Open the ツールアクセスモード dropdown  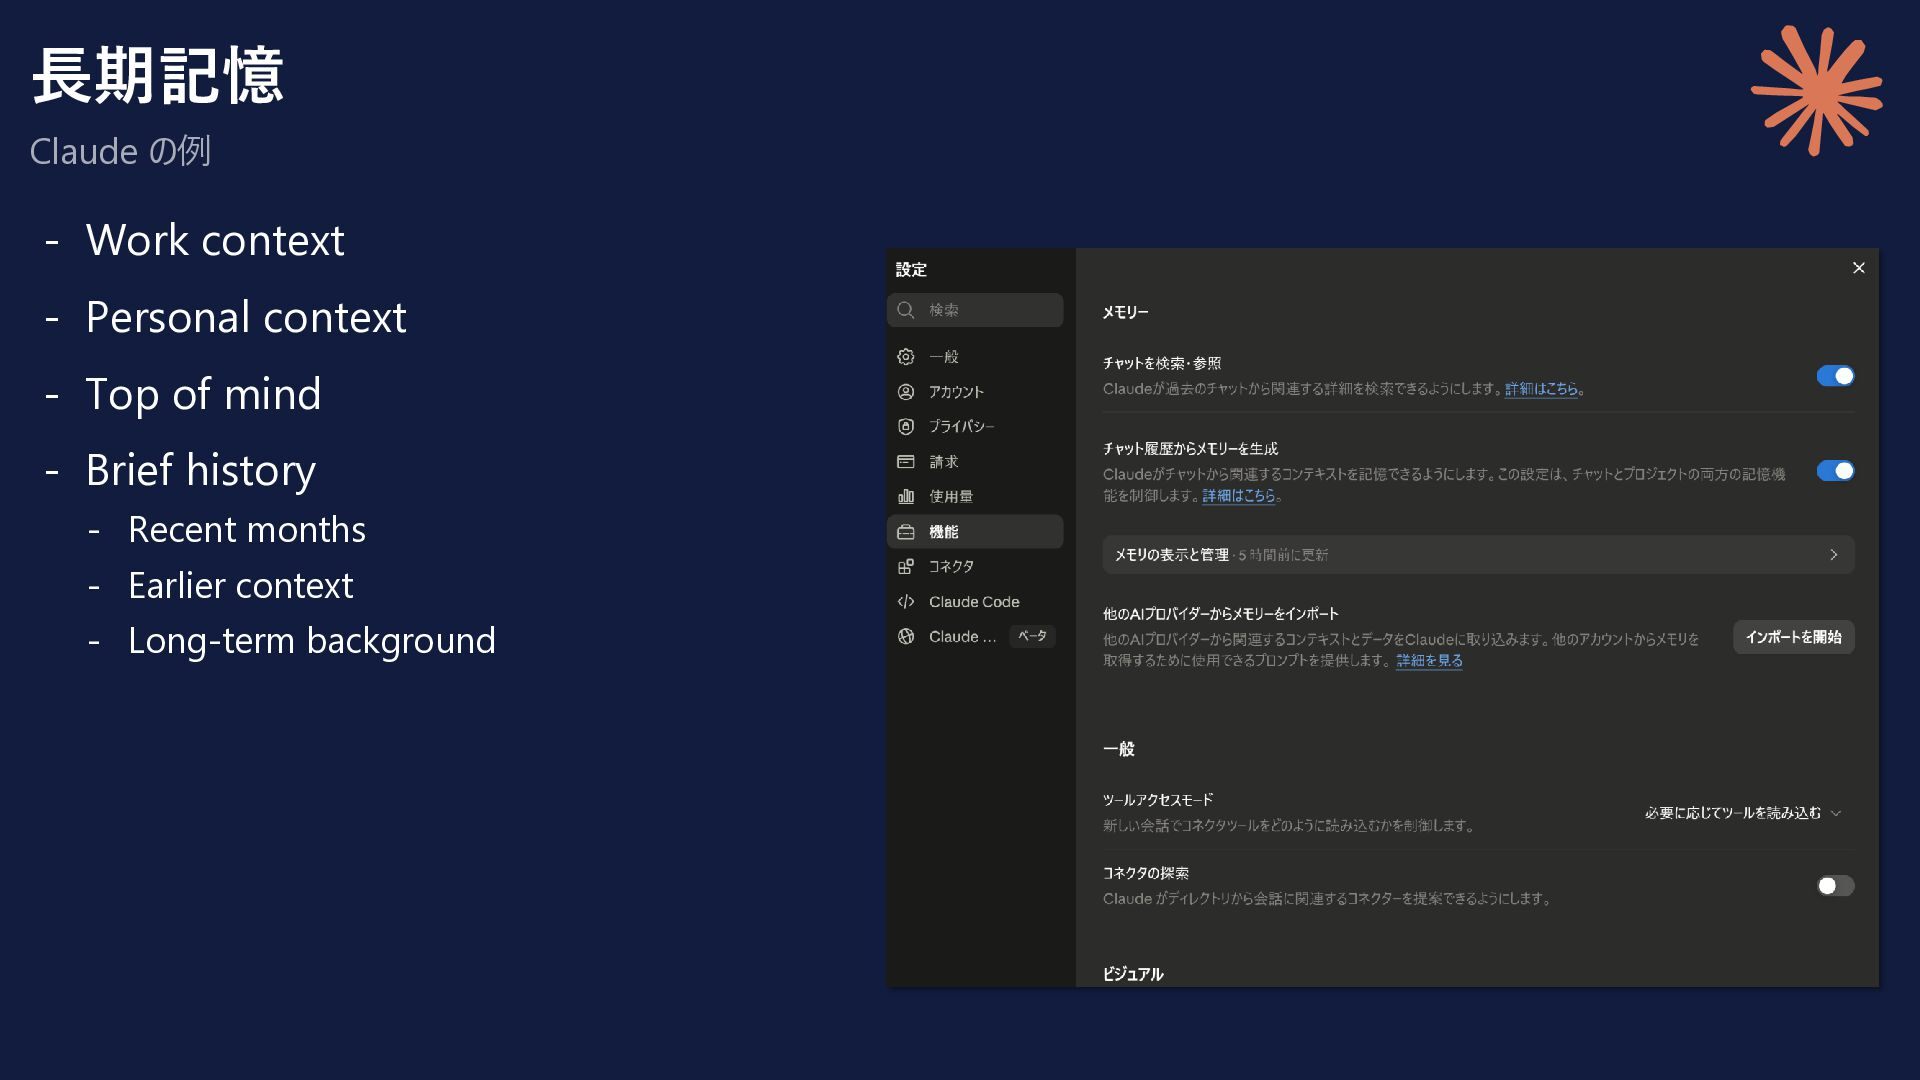point(1743,813)
